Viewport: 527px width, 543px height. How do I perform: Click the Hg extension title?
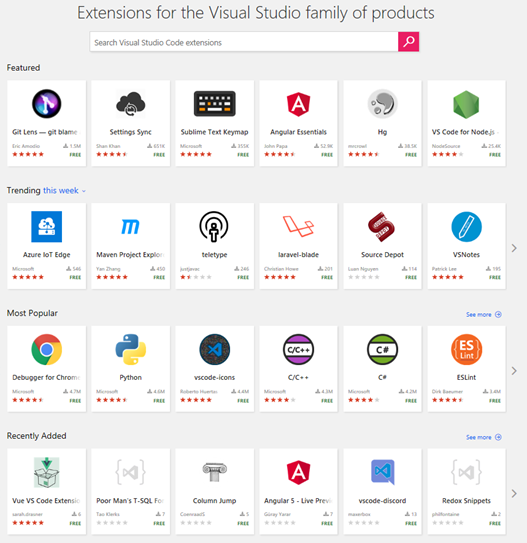click(x=382, y=132)
